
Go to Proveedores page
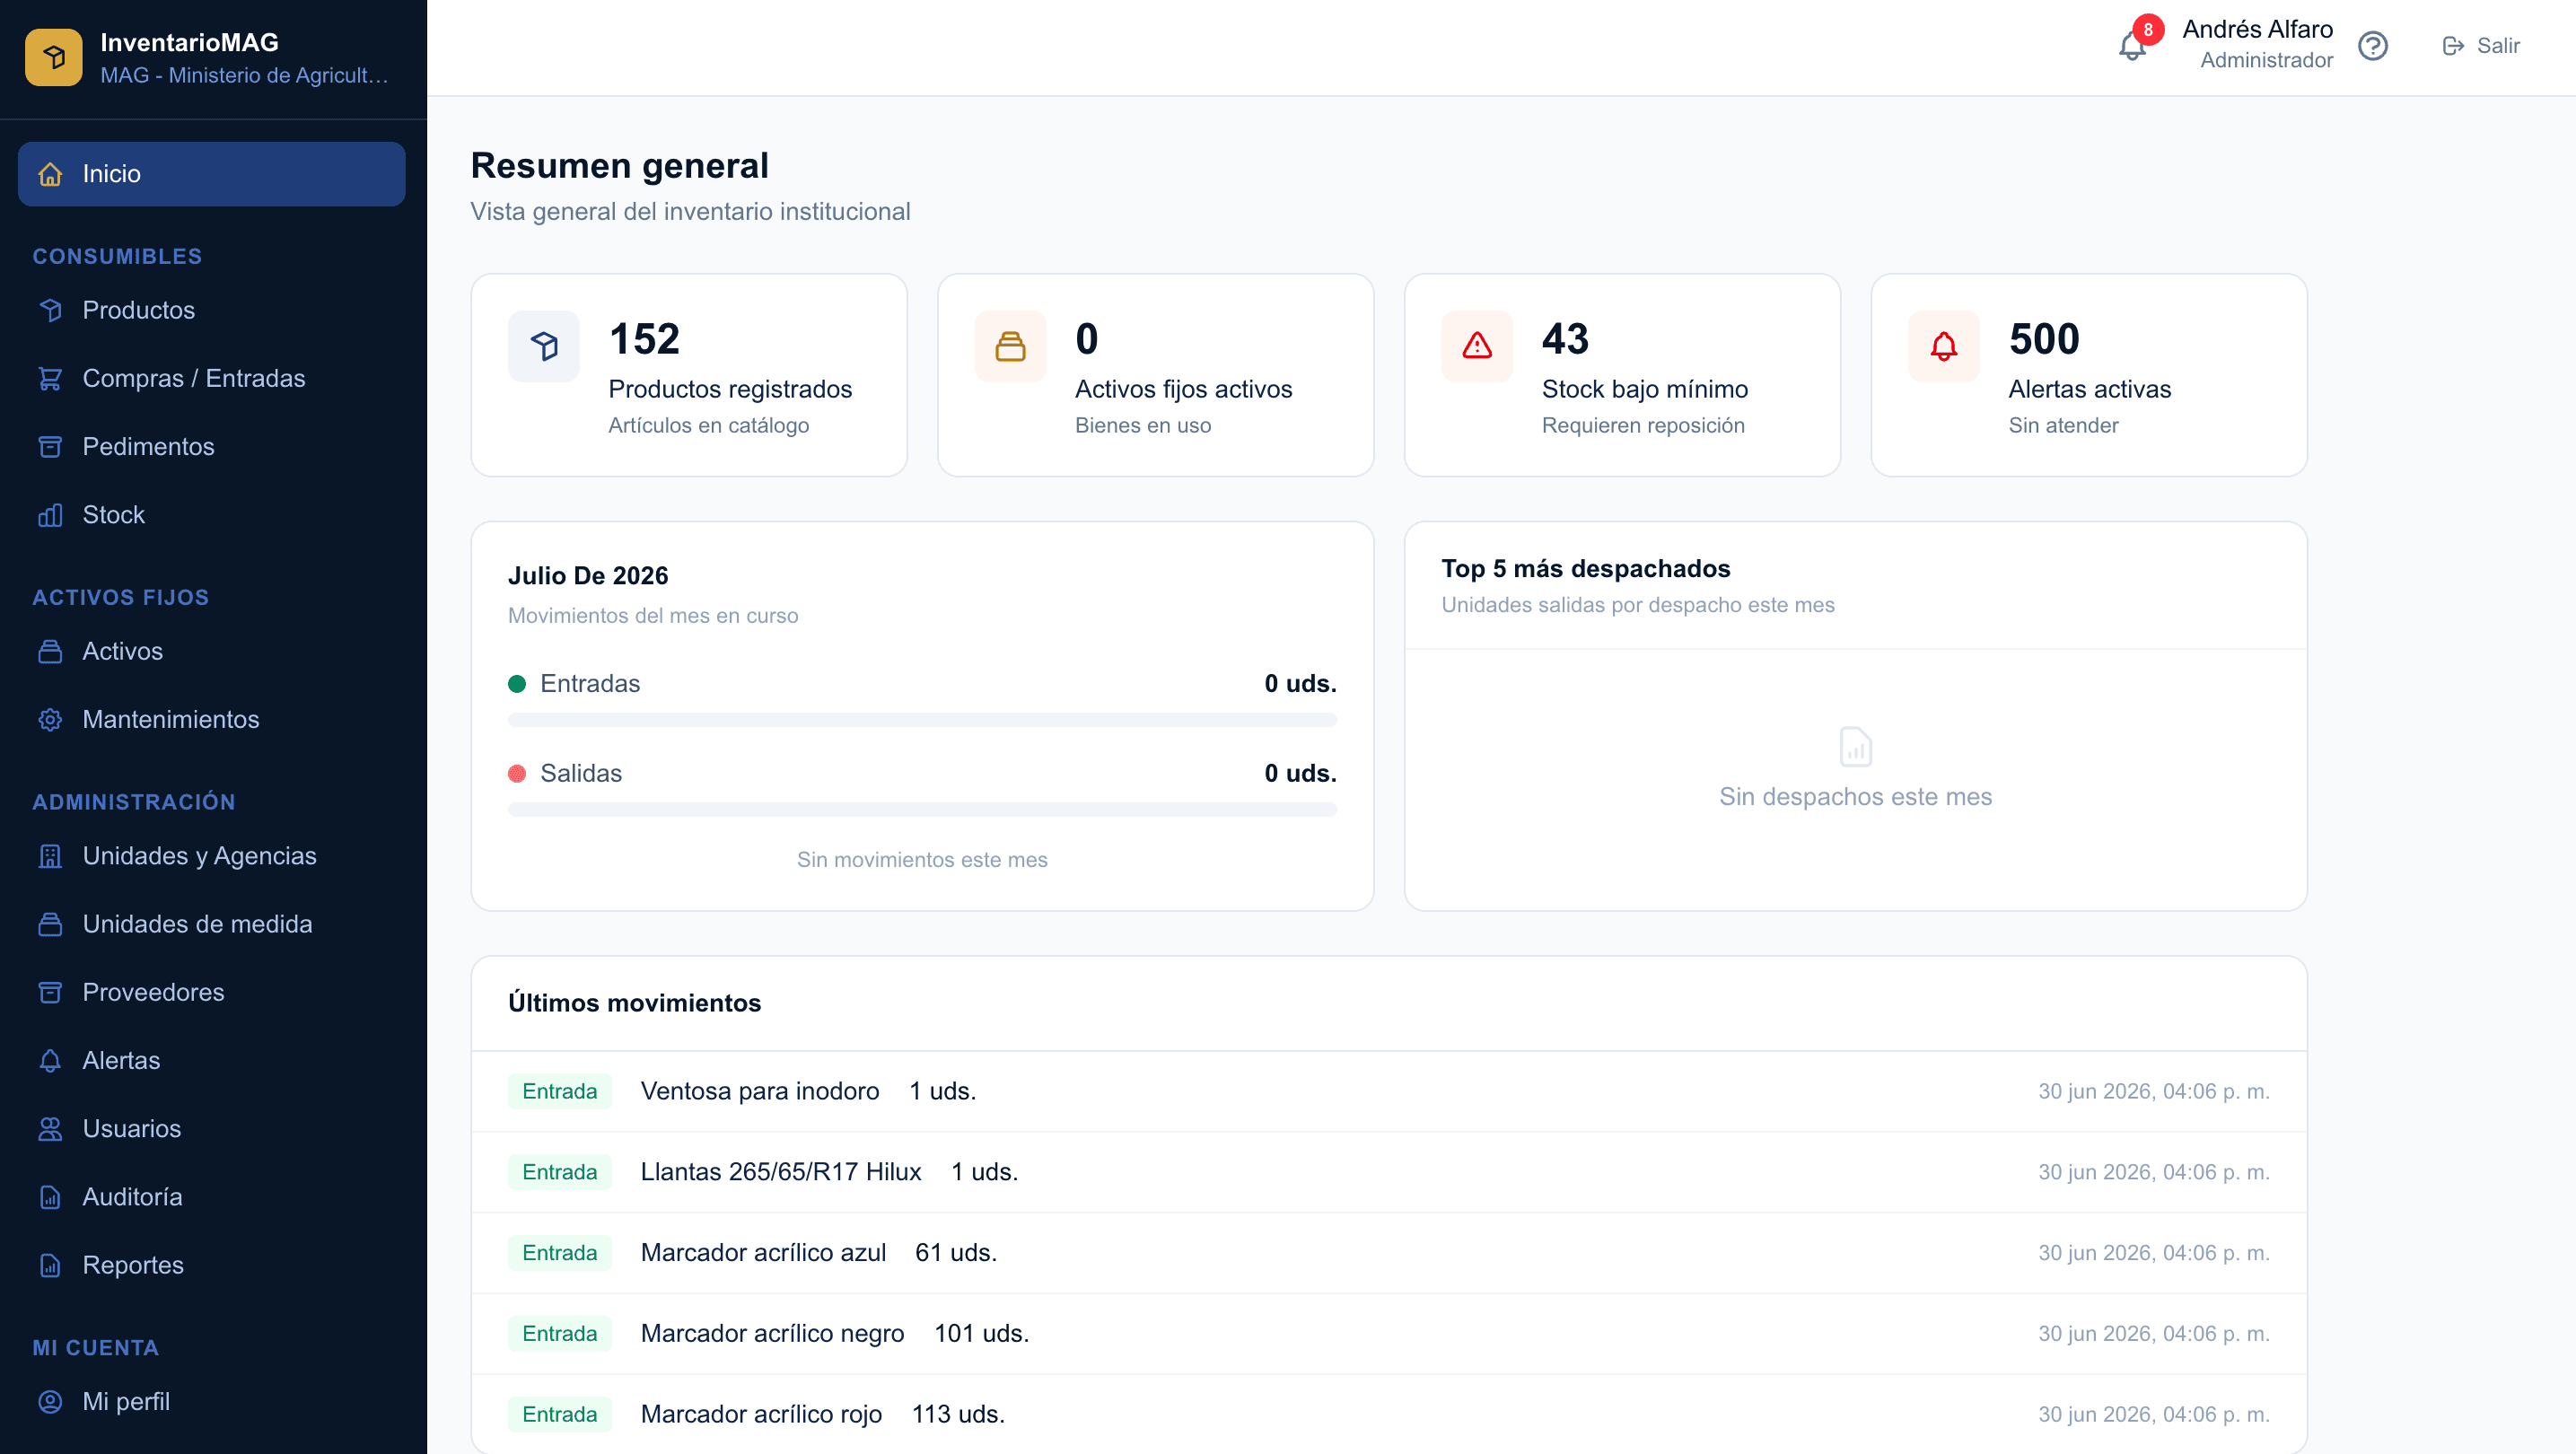[212, 992]
